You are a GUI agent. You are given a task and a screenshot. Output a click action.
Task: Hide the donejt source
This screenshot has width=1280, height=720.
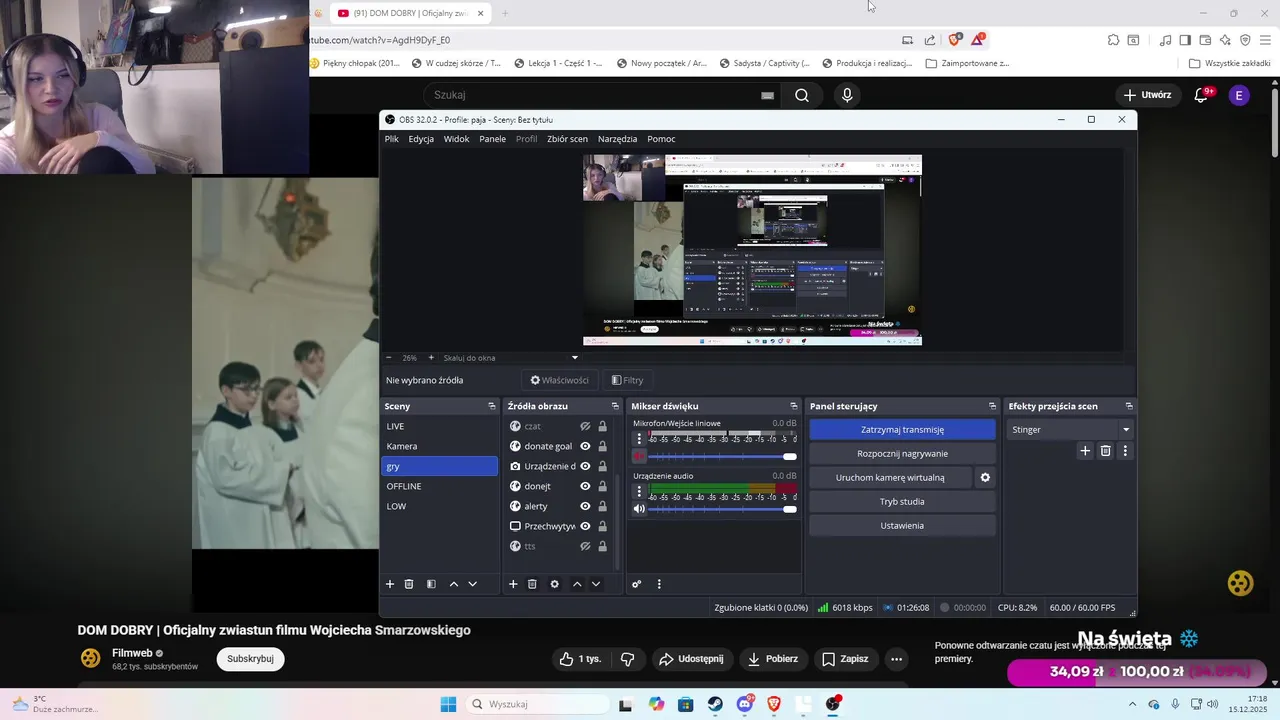pyautogui.click(x=585, y=486)
